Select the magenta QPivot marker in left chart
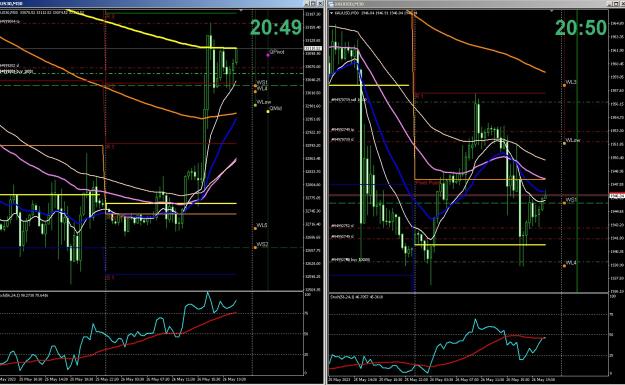 pyautogui.click(x=268, y=55)
